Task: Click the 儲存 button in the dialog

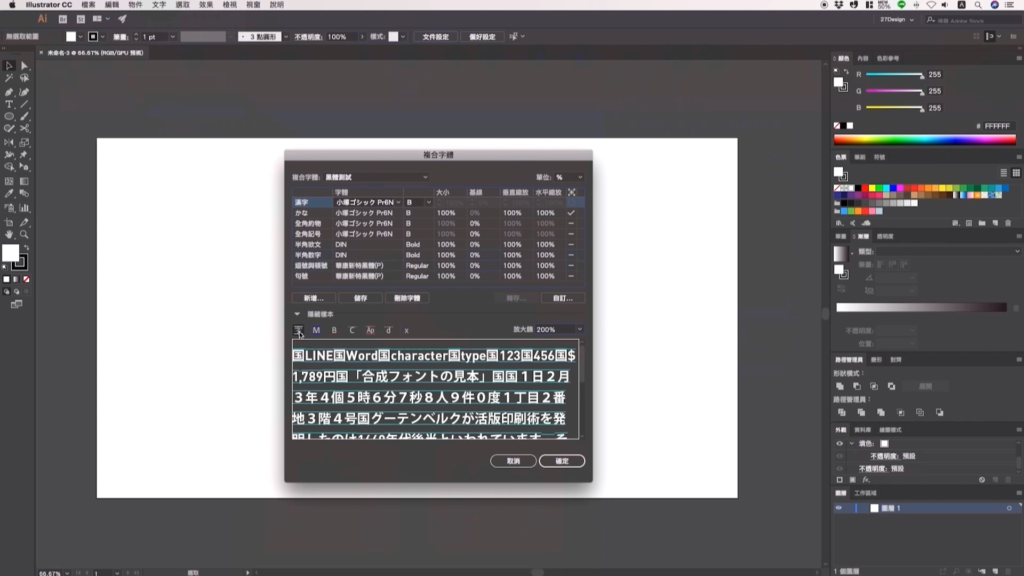Action: 360,298
